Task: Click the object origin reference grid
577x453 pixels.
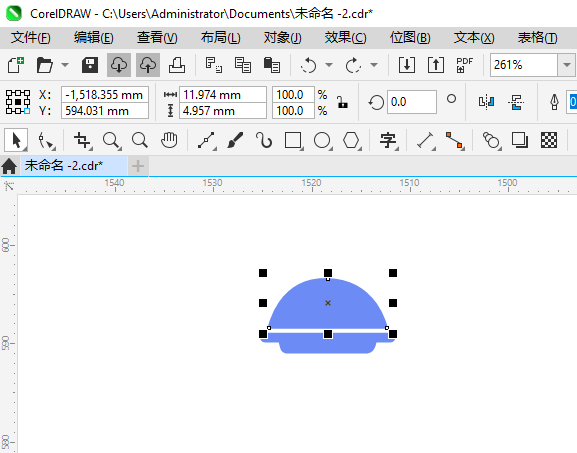Action: [18, 102]
